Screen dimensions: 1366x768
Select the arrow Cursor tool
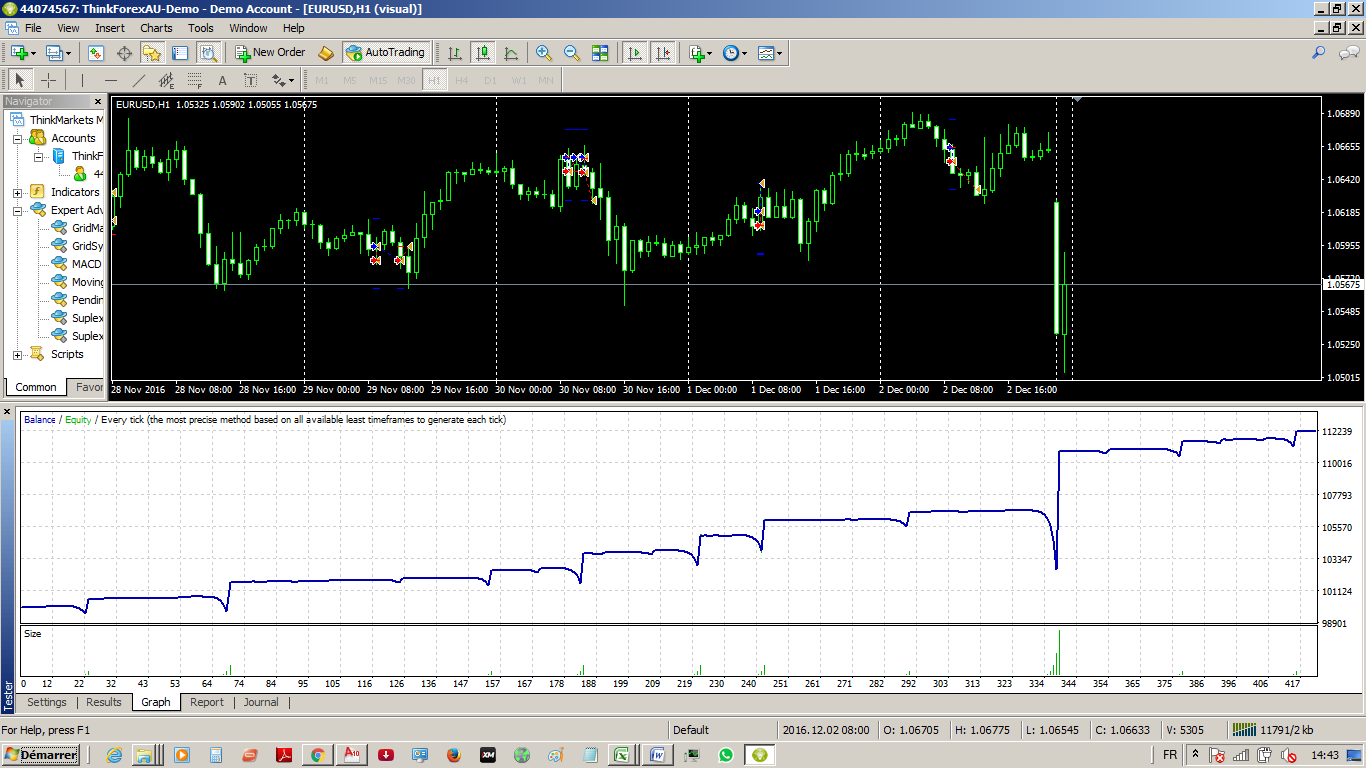(x=20, y=80)
